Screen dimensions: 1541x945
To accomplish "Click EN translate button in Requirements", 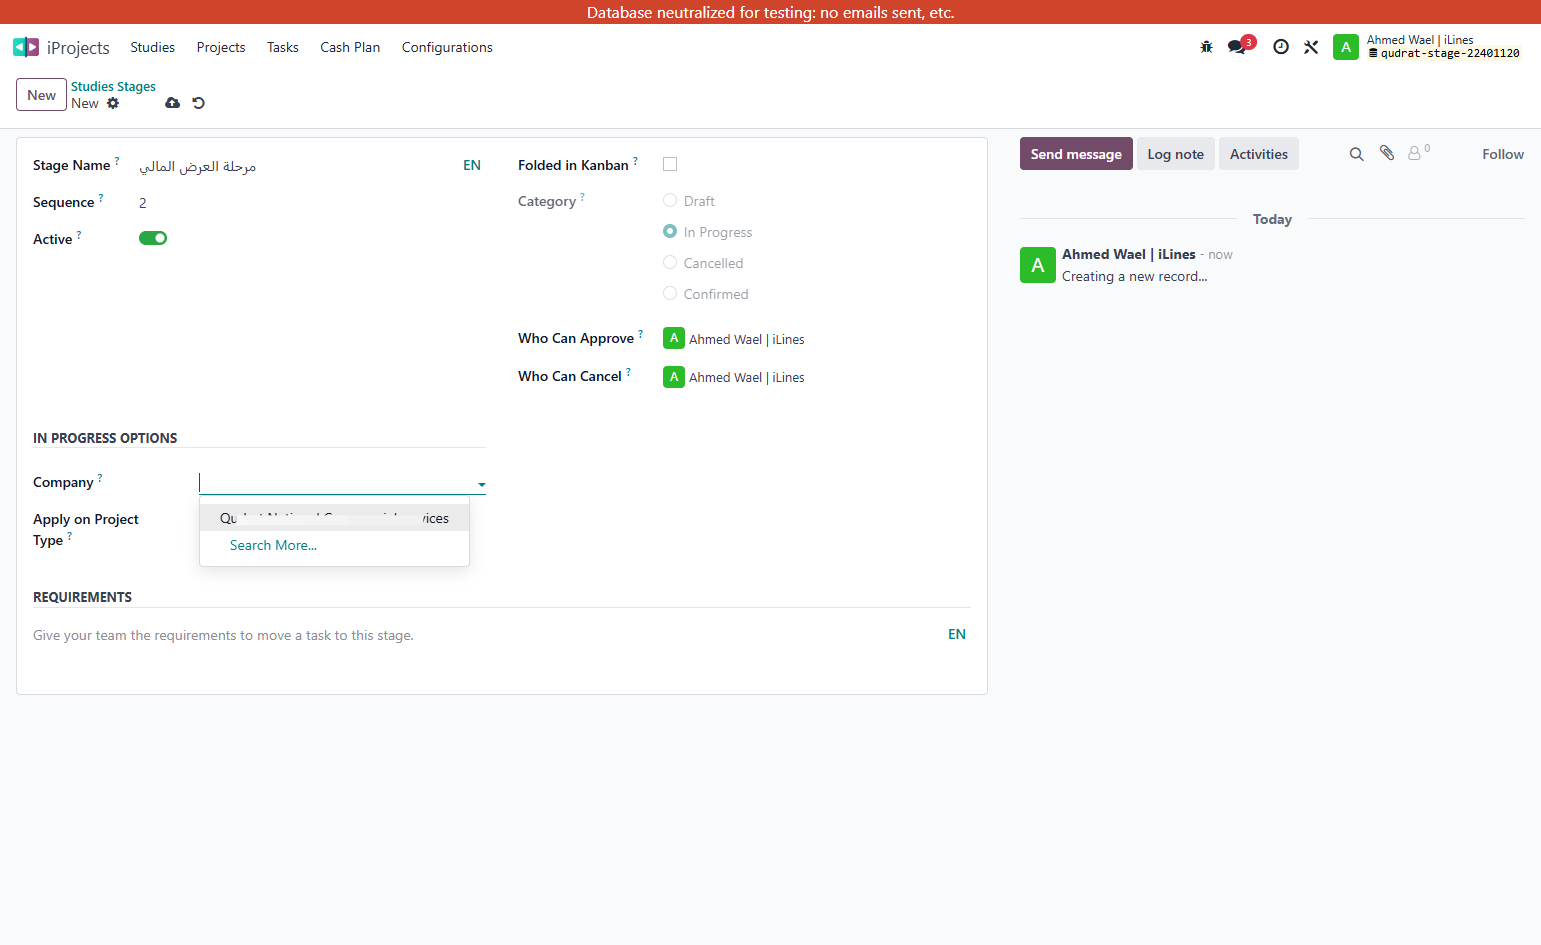I will 957,634.
